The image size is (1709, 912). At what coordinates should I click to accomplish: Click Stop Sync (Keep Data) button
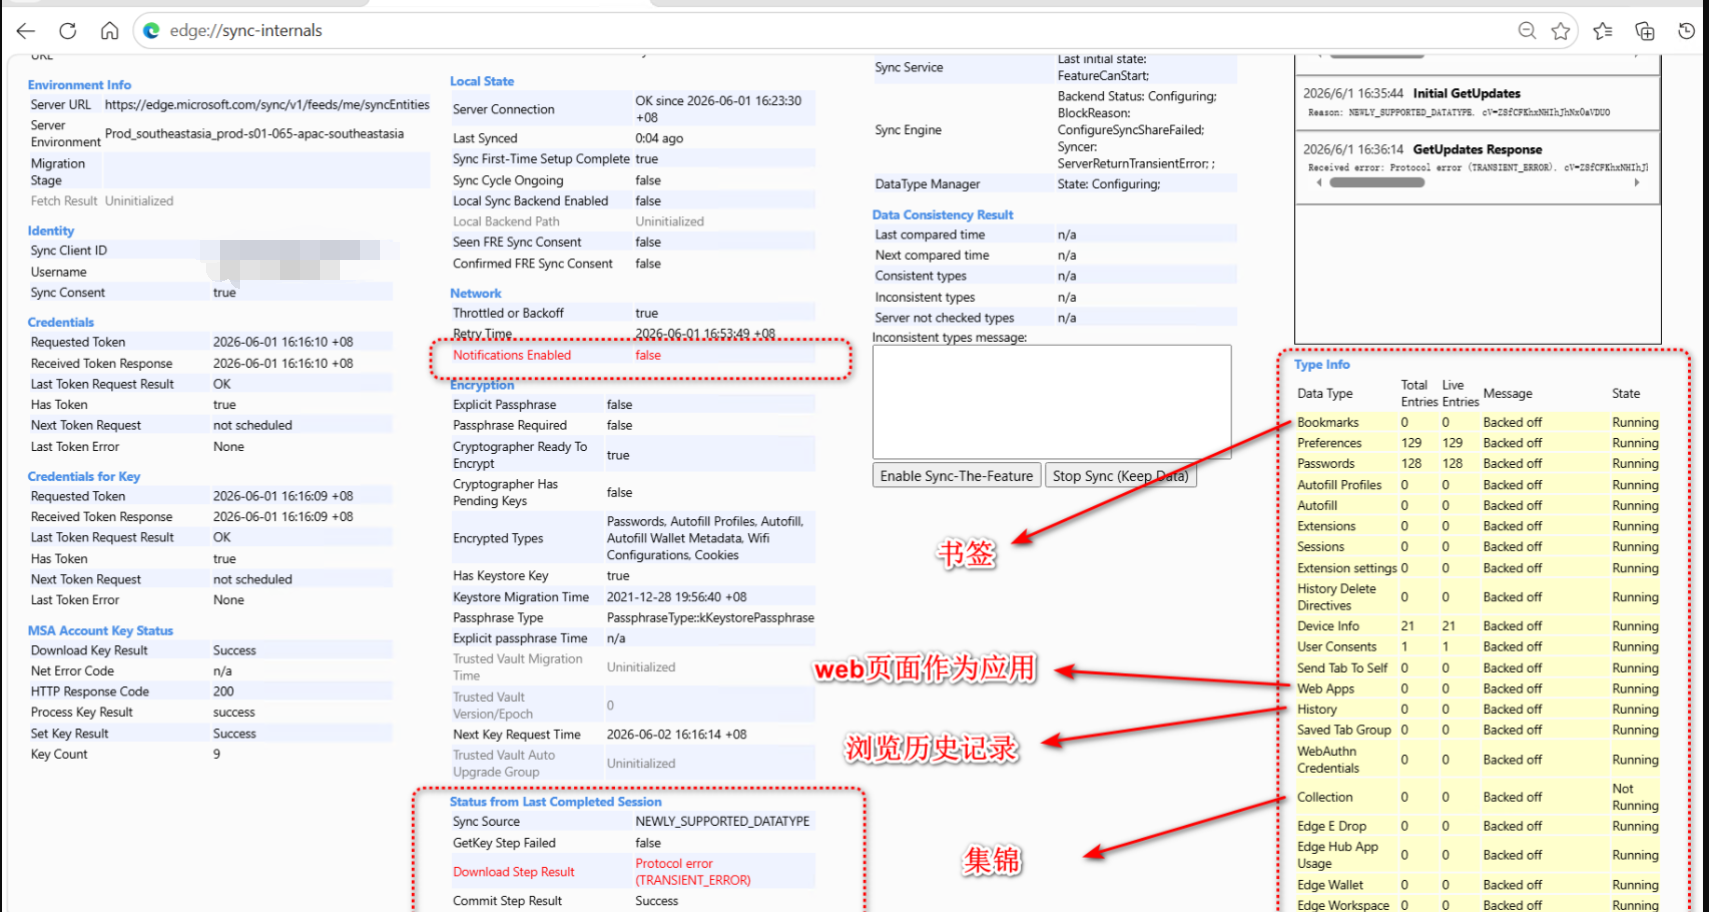tap(1120, 476)
